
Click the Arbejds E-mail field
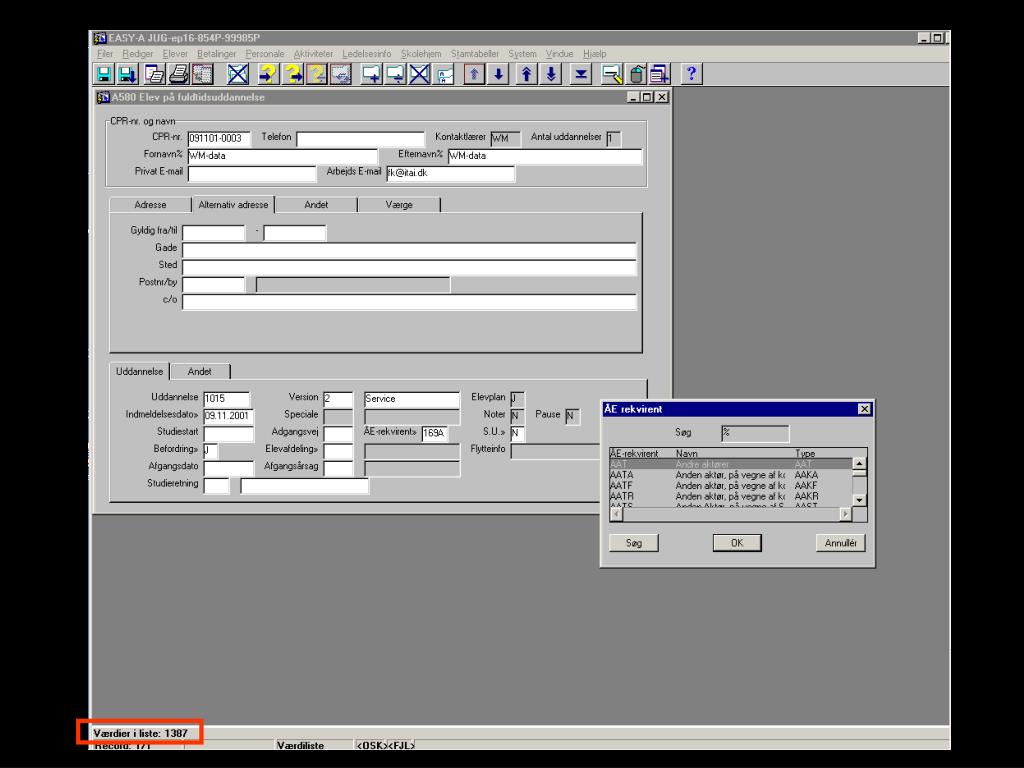tap(450, 173)
